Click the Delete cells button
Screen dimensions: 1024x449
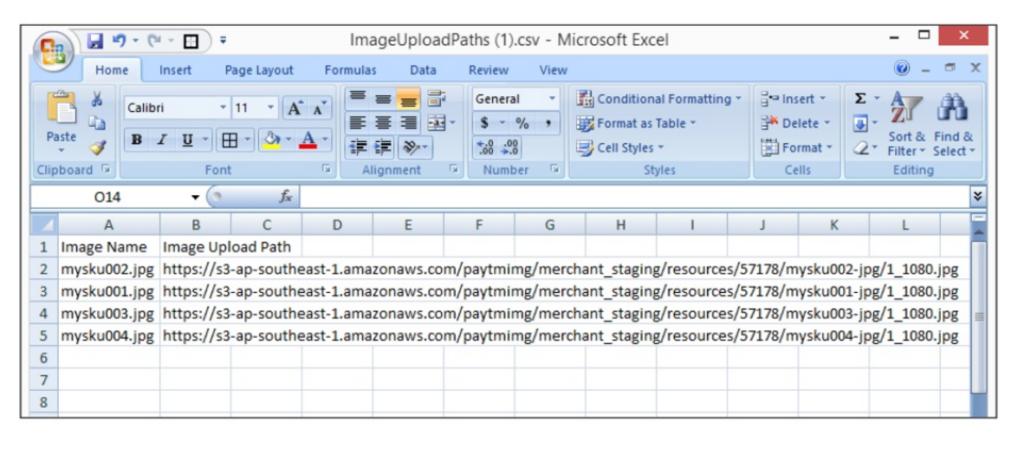[x=795, y=123]
